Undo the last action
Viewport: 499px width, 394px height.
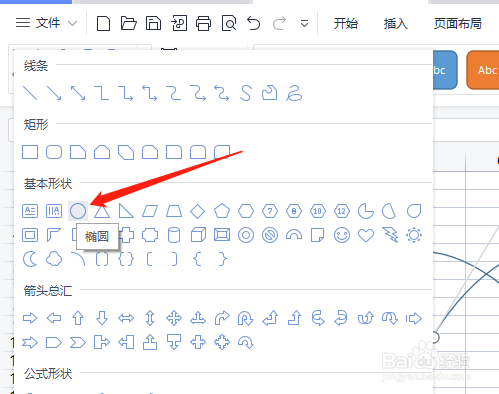pyautogui.click(x=254, y=23)
